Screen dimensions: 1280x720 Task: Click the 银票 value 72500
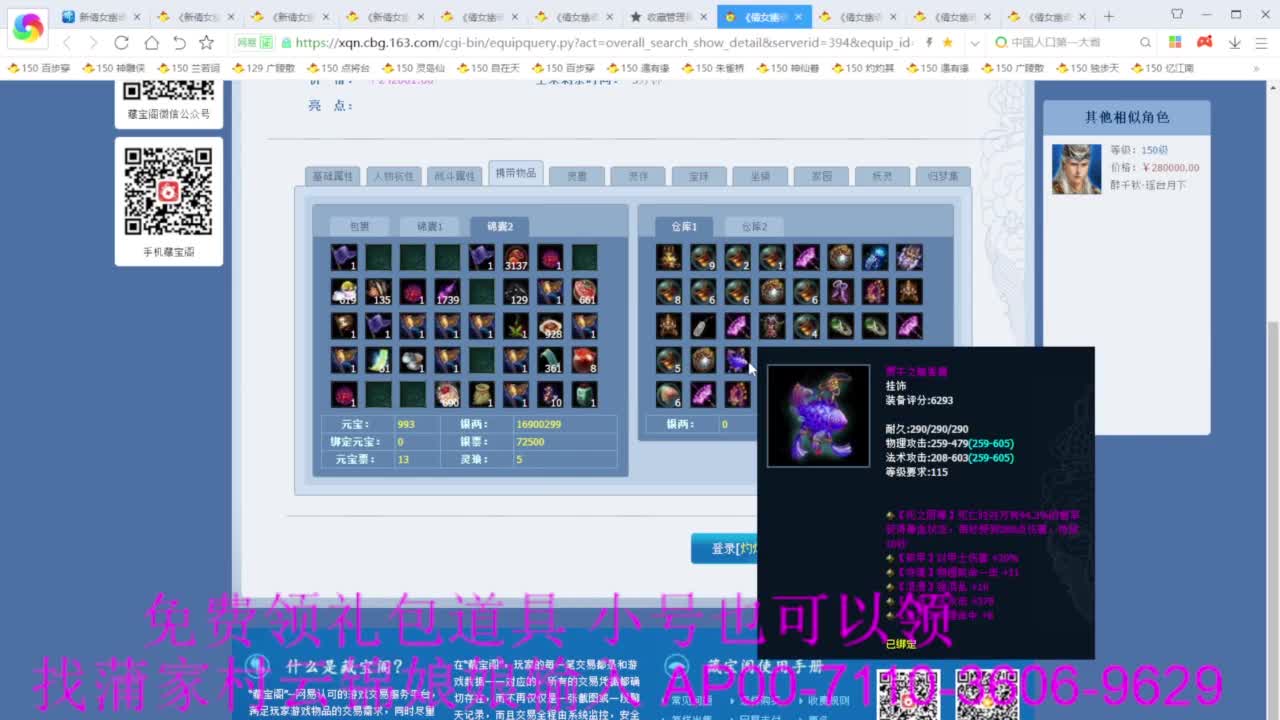[530, 442]
